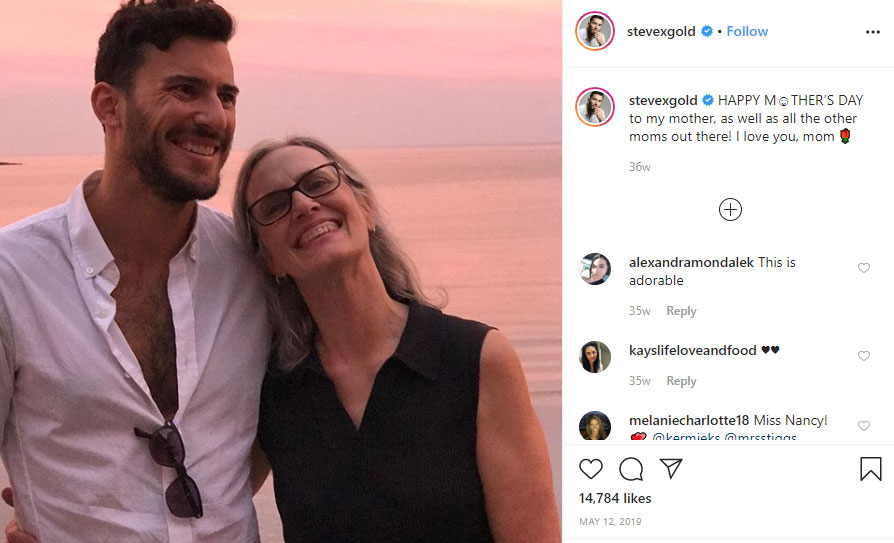Screen dimensions: 894x543
Task: Click the Follow link in header
Action: pos(747,31)
